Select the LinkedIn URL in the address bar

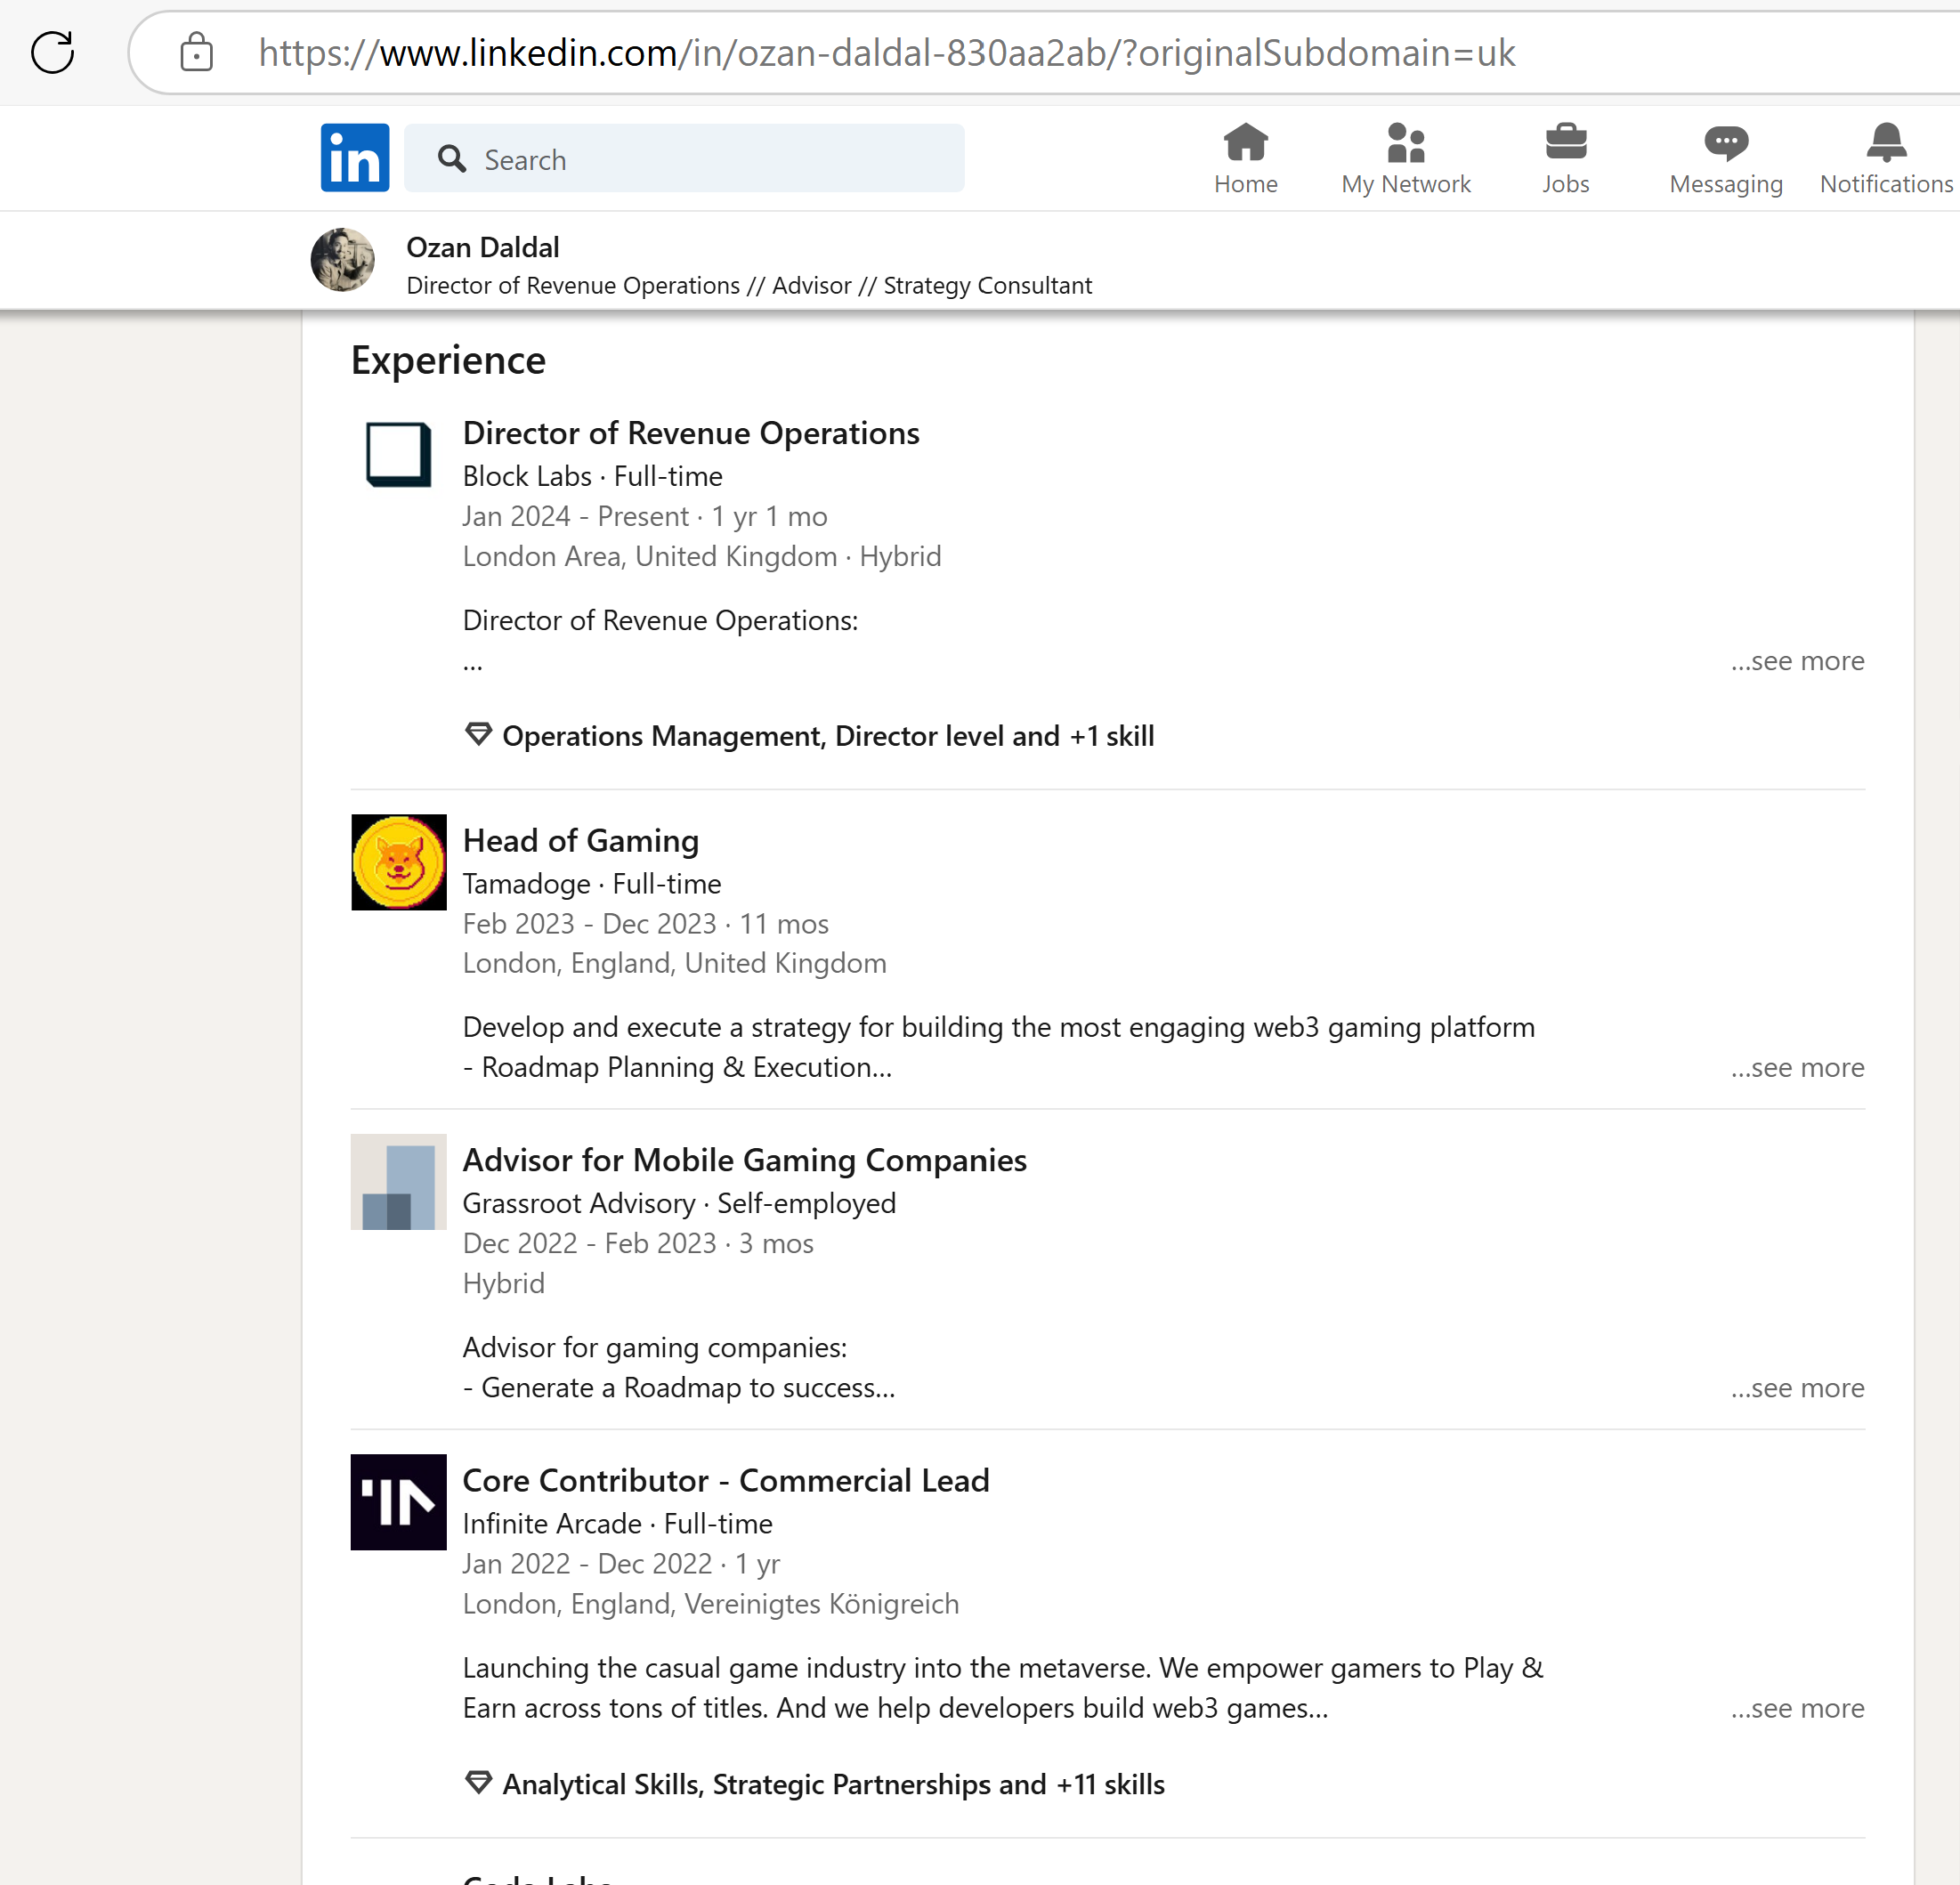tap(887, 52)
